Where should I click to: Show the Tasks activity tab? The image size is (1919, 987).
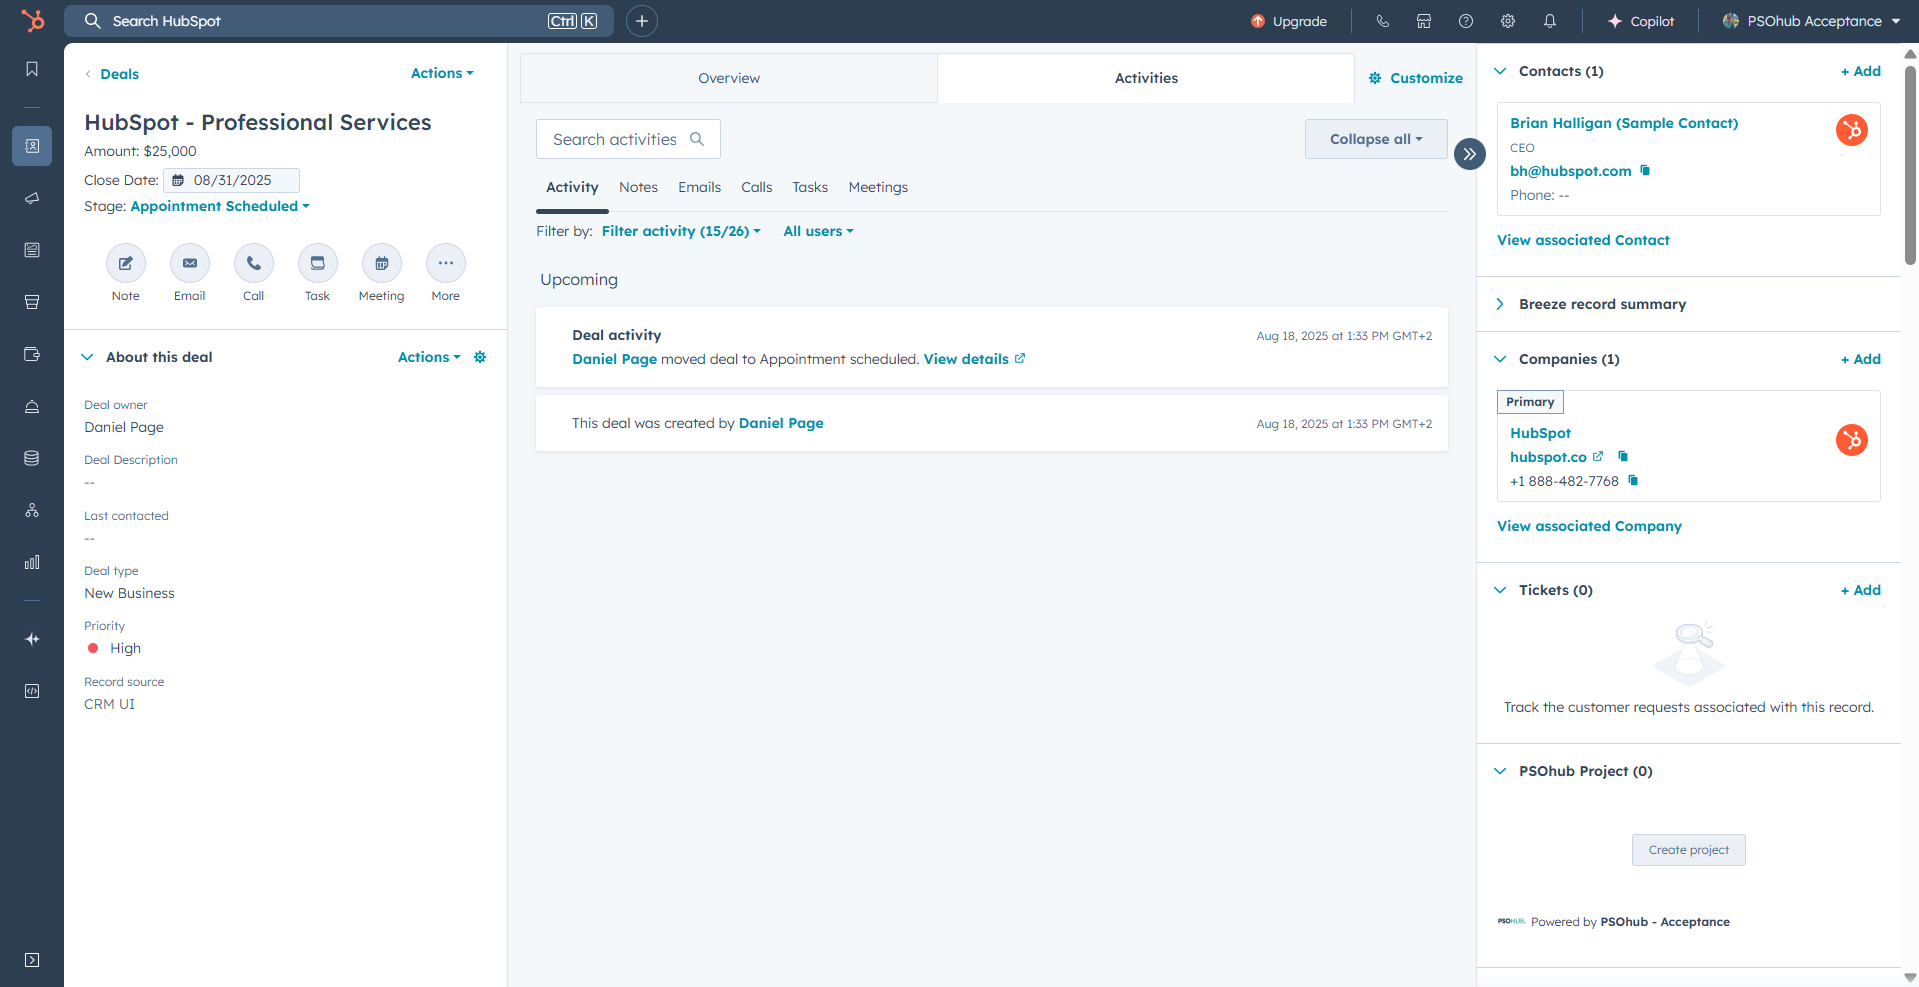click(810, 187)
